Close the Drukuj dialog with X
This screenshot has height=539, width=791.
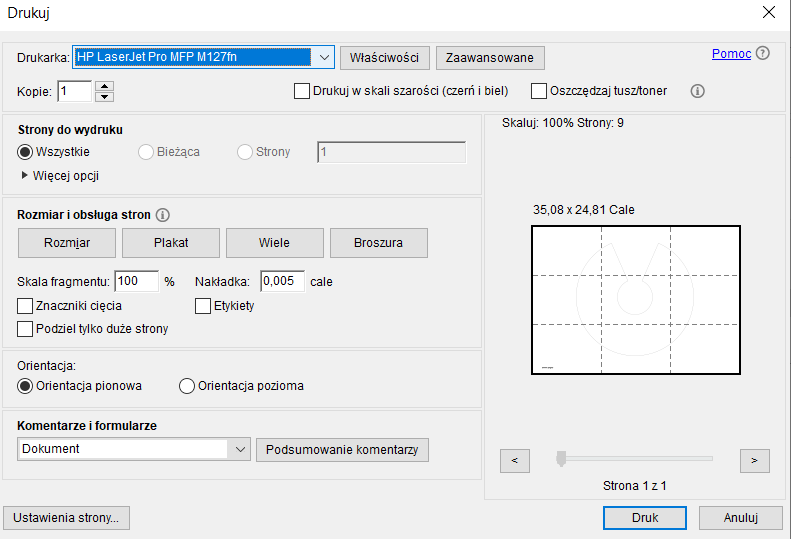[x=769, y=12]
